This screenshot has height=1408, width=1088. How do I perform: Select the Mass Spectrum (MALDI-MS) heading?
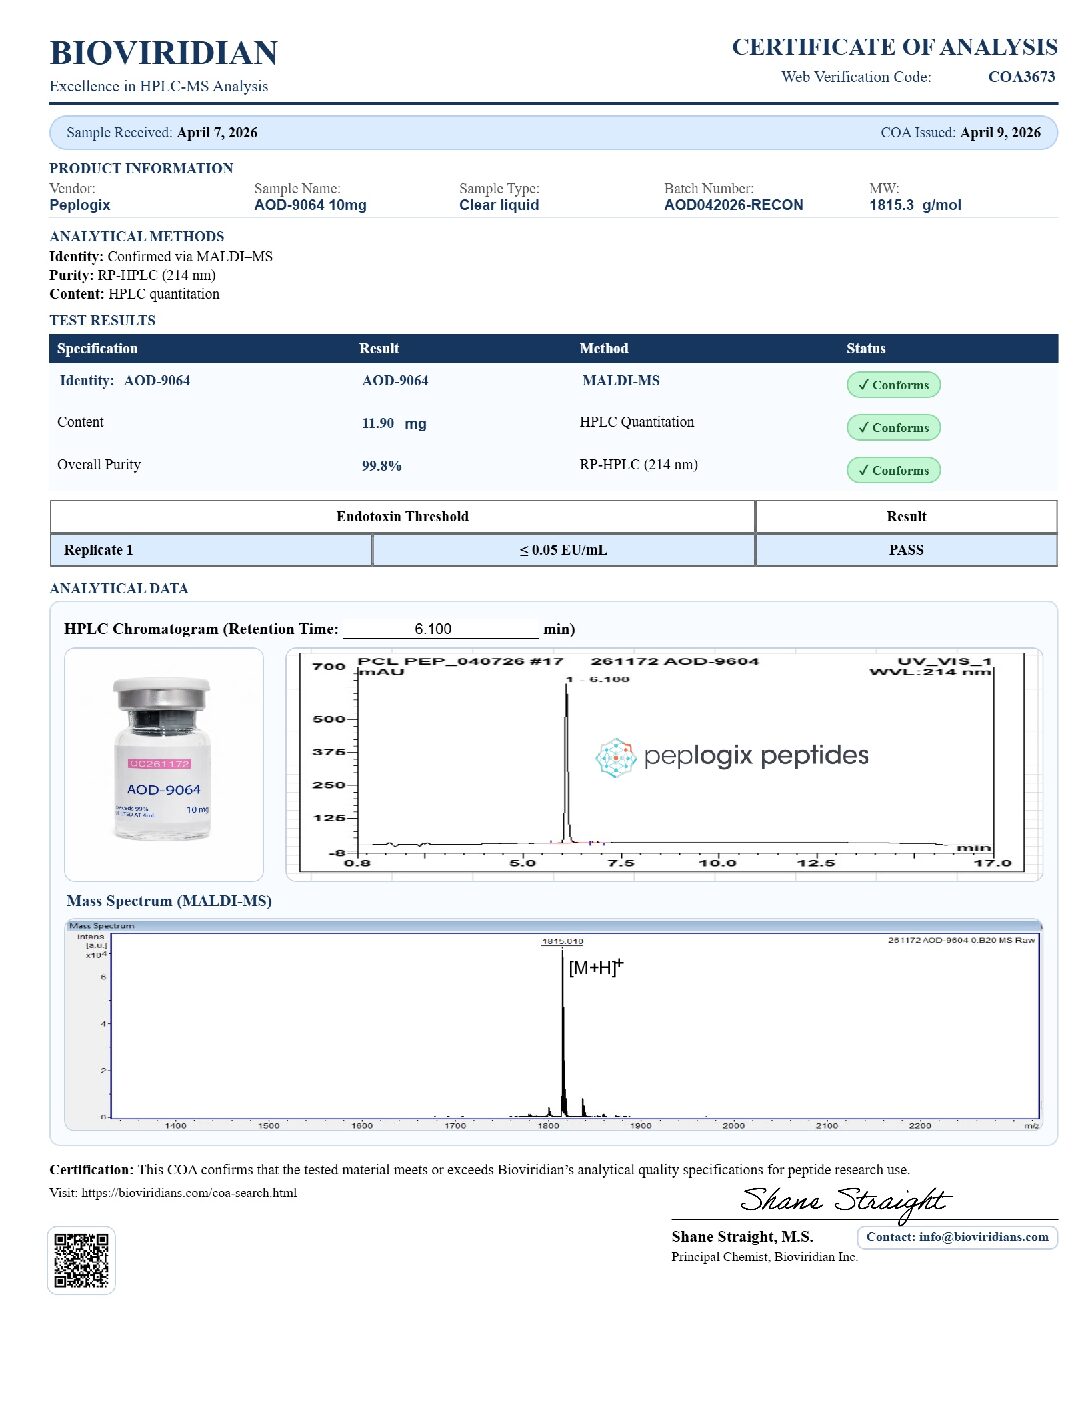coord(169,901)
